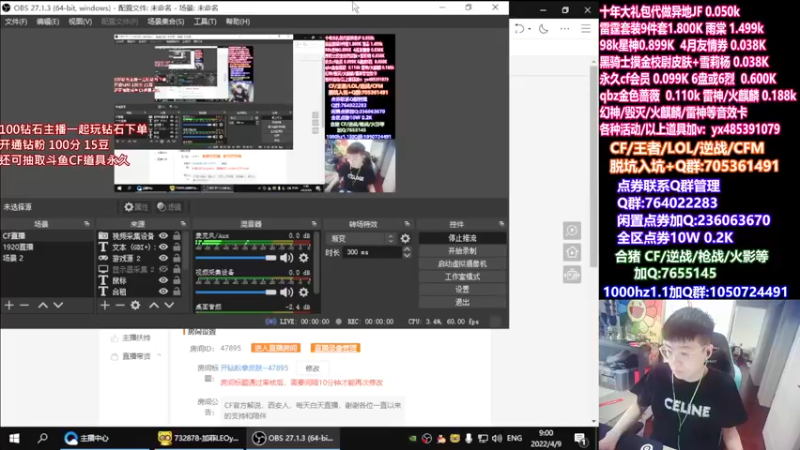
Task: Open OBS 设置 from the controls panel
Action: coord(462,289)
